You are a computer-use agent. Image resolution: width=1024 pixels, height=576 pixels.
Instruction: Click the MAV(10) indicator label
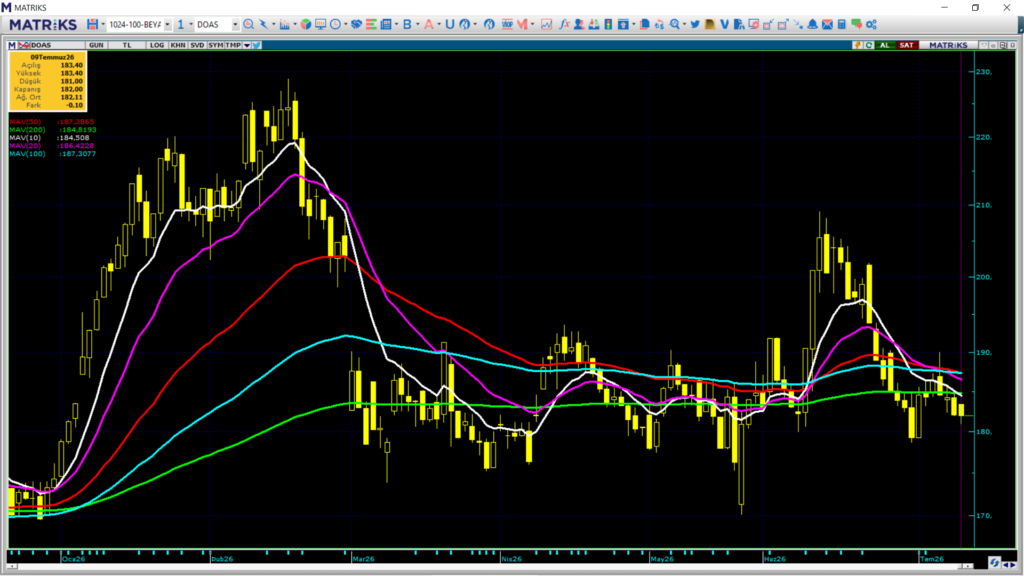(25, 138)
